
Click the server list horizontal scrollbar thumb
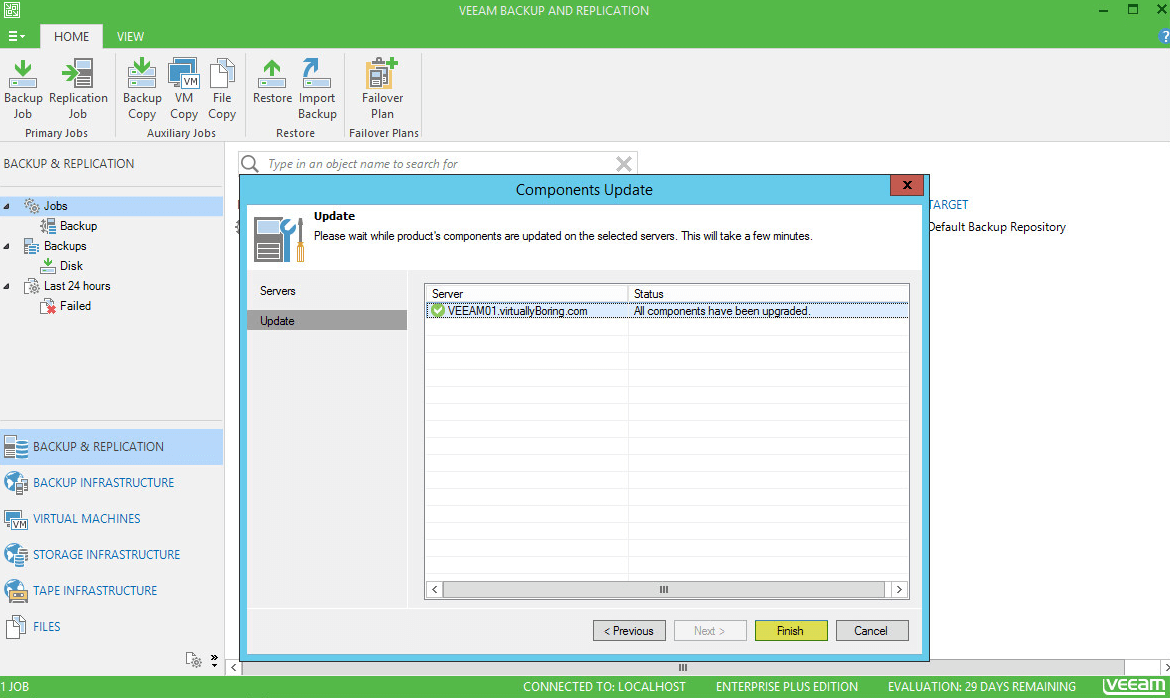tap(663, 590)
